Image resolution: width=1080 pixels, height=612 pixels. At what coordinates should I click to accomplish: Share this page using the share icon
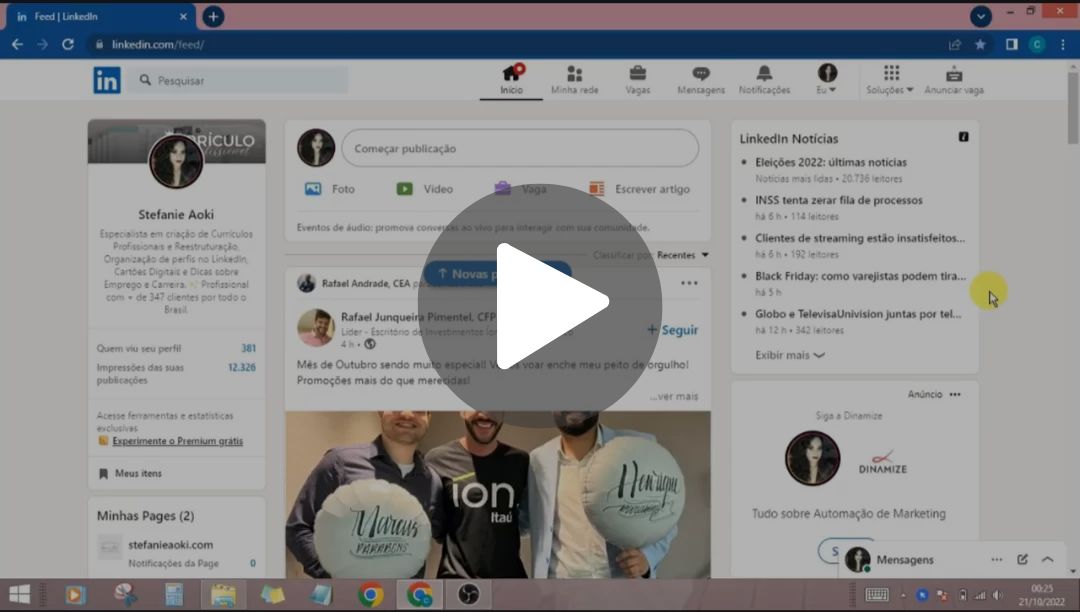click(955, 45)
